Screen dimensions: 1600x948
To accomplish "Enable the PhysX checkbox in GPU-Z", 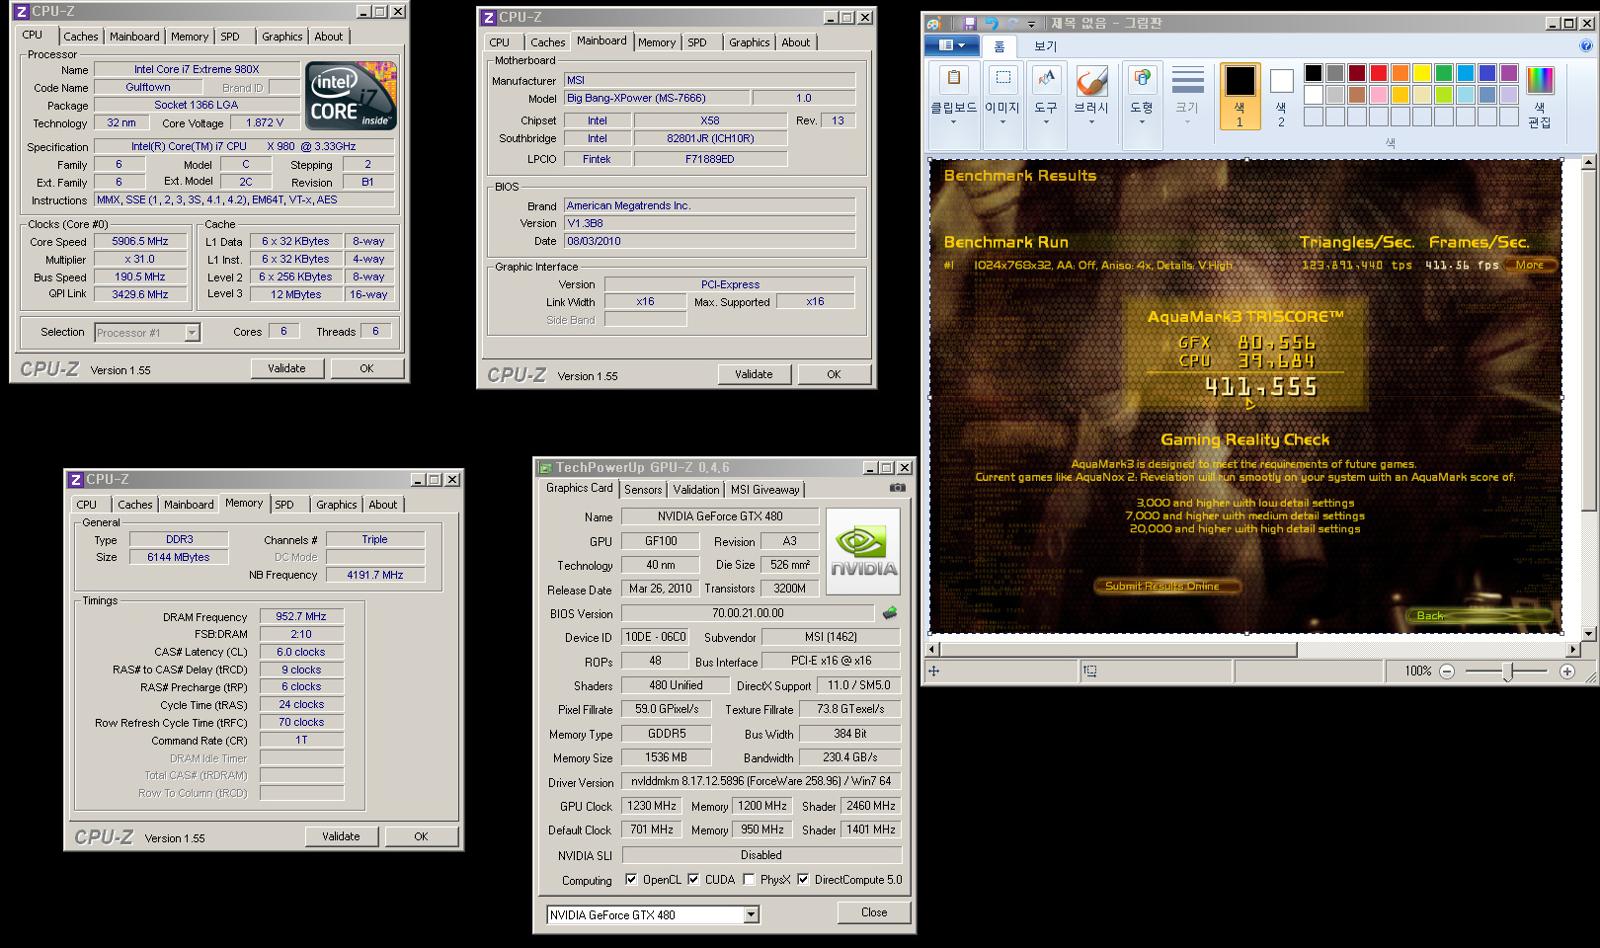I will 749,880.
